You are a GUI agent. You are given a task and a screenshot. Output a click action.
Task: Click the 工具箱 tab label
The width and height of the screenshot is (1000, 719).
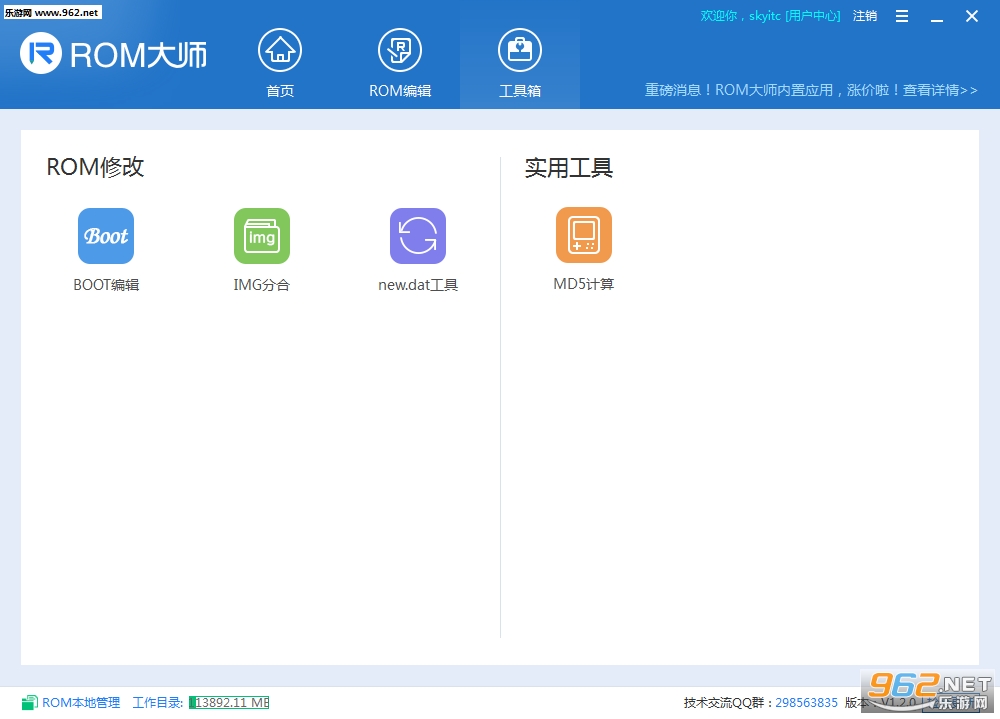click(520, 91)
